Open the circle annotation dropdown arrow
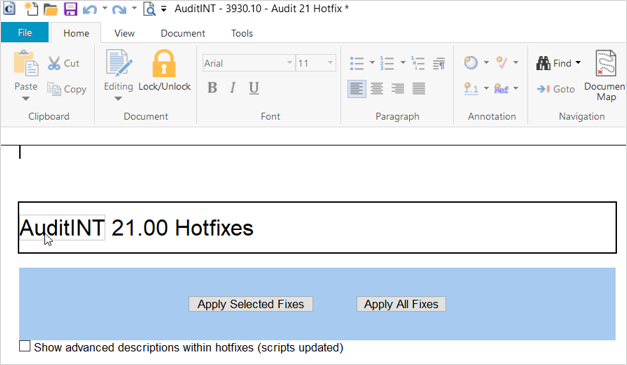627x365 pixels. pos(486,62)
